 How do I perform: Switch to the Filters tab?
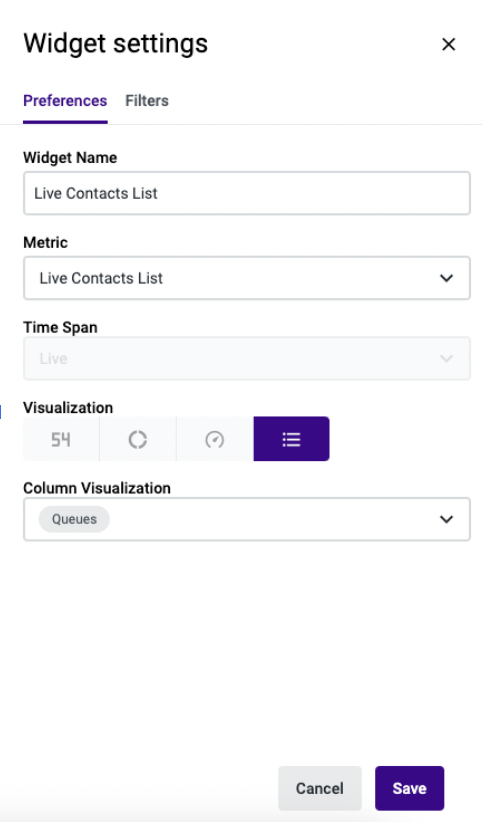coord(147,101)
